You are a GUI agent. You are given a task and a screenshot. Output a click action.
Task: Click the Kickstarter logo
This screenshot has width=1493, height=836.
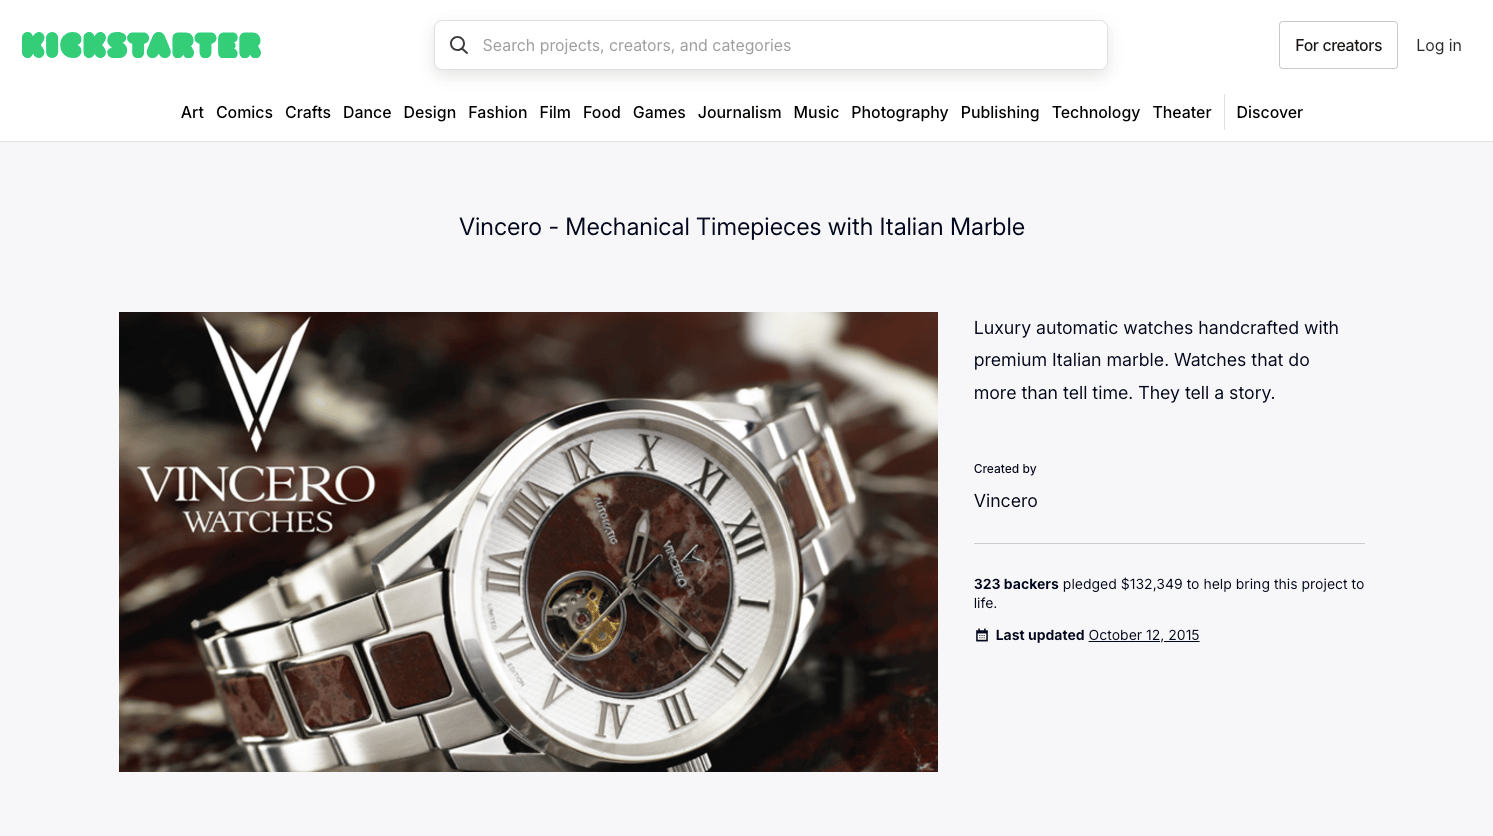141,45
